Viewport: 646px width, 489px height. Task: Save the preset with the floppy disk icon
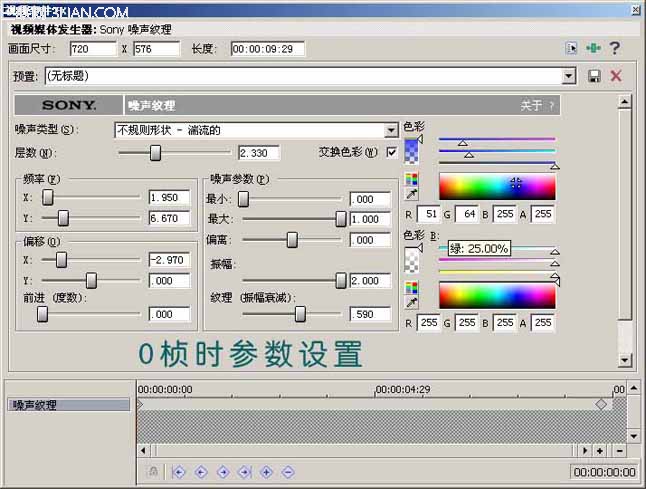594,76
